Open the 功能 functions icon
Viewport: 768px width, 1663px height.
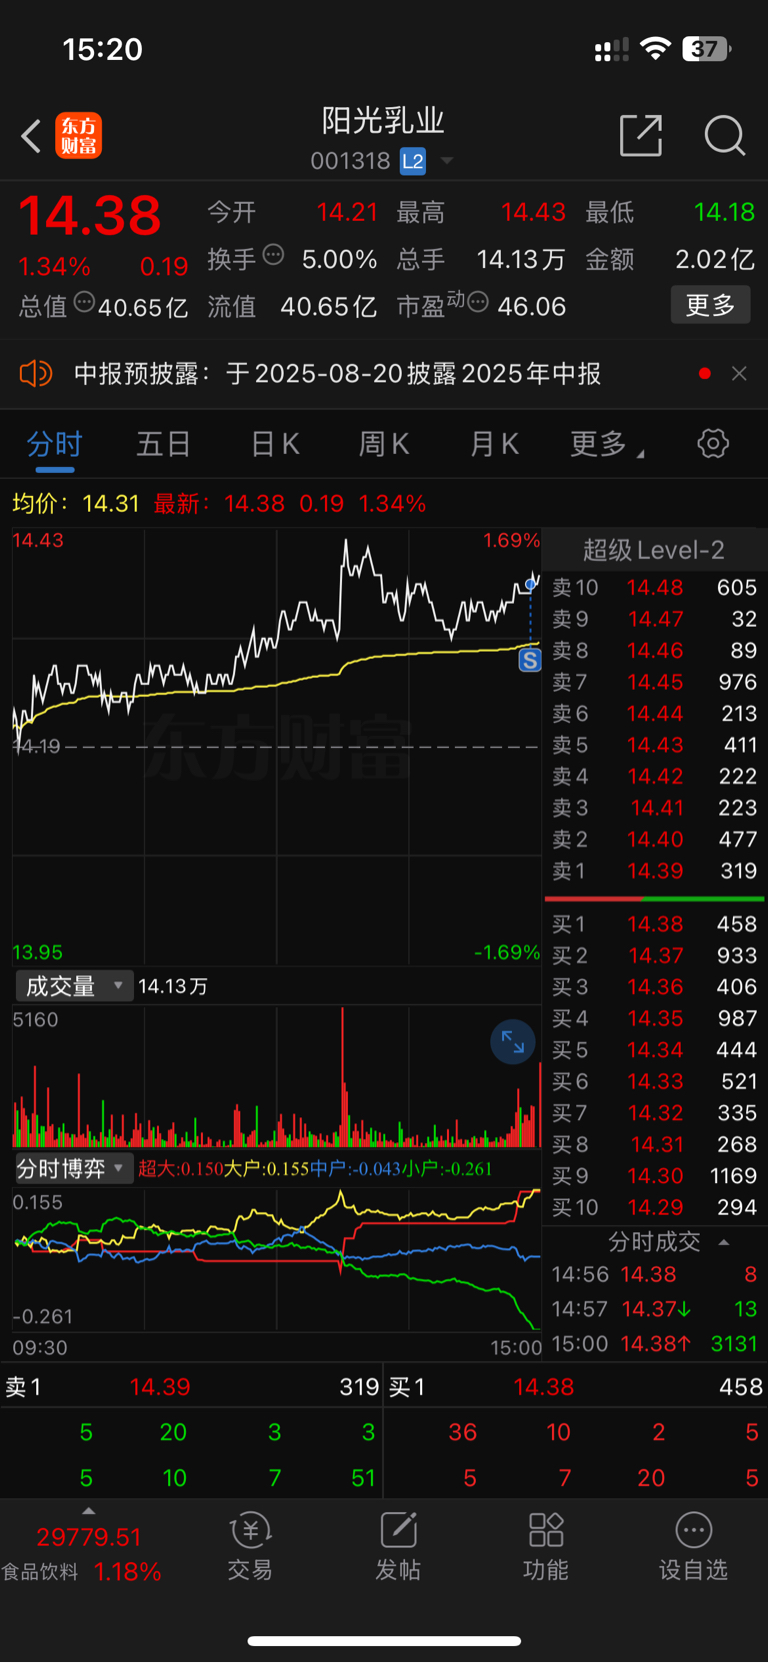[546, 1546]
